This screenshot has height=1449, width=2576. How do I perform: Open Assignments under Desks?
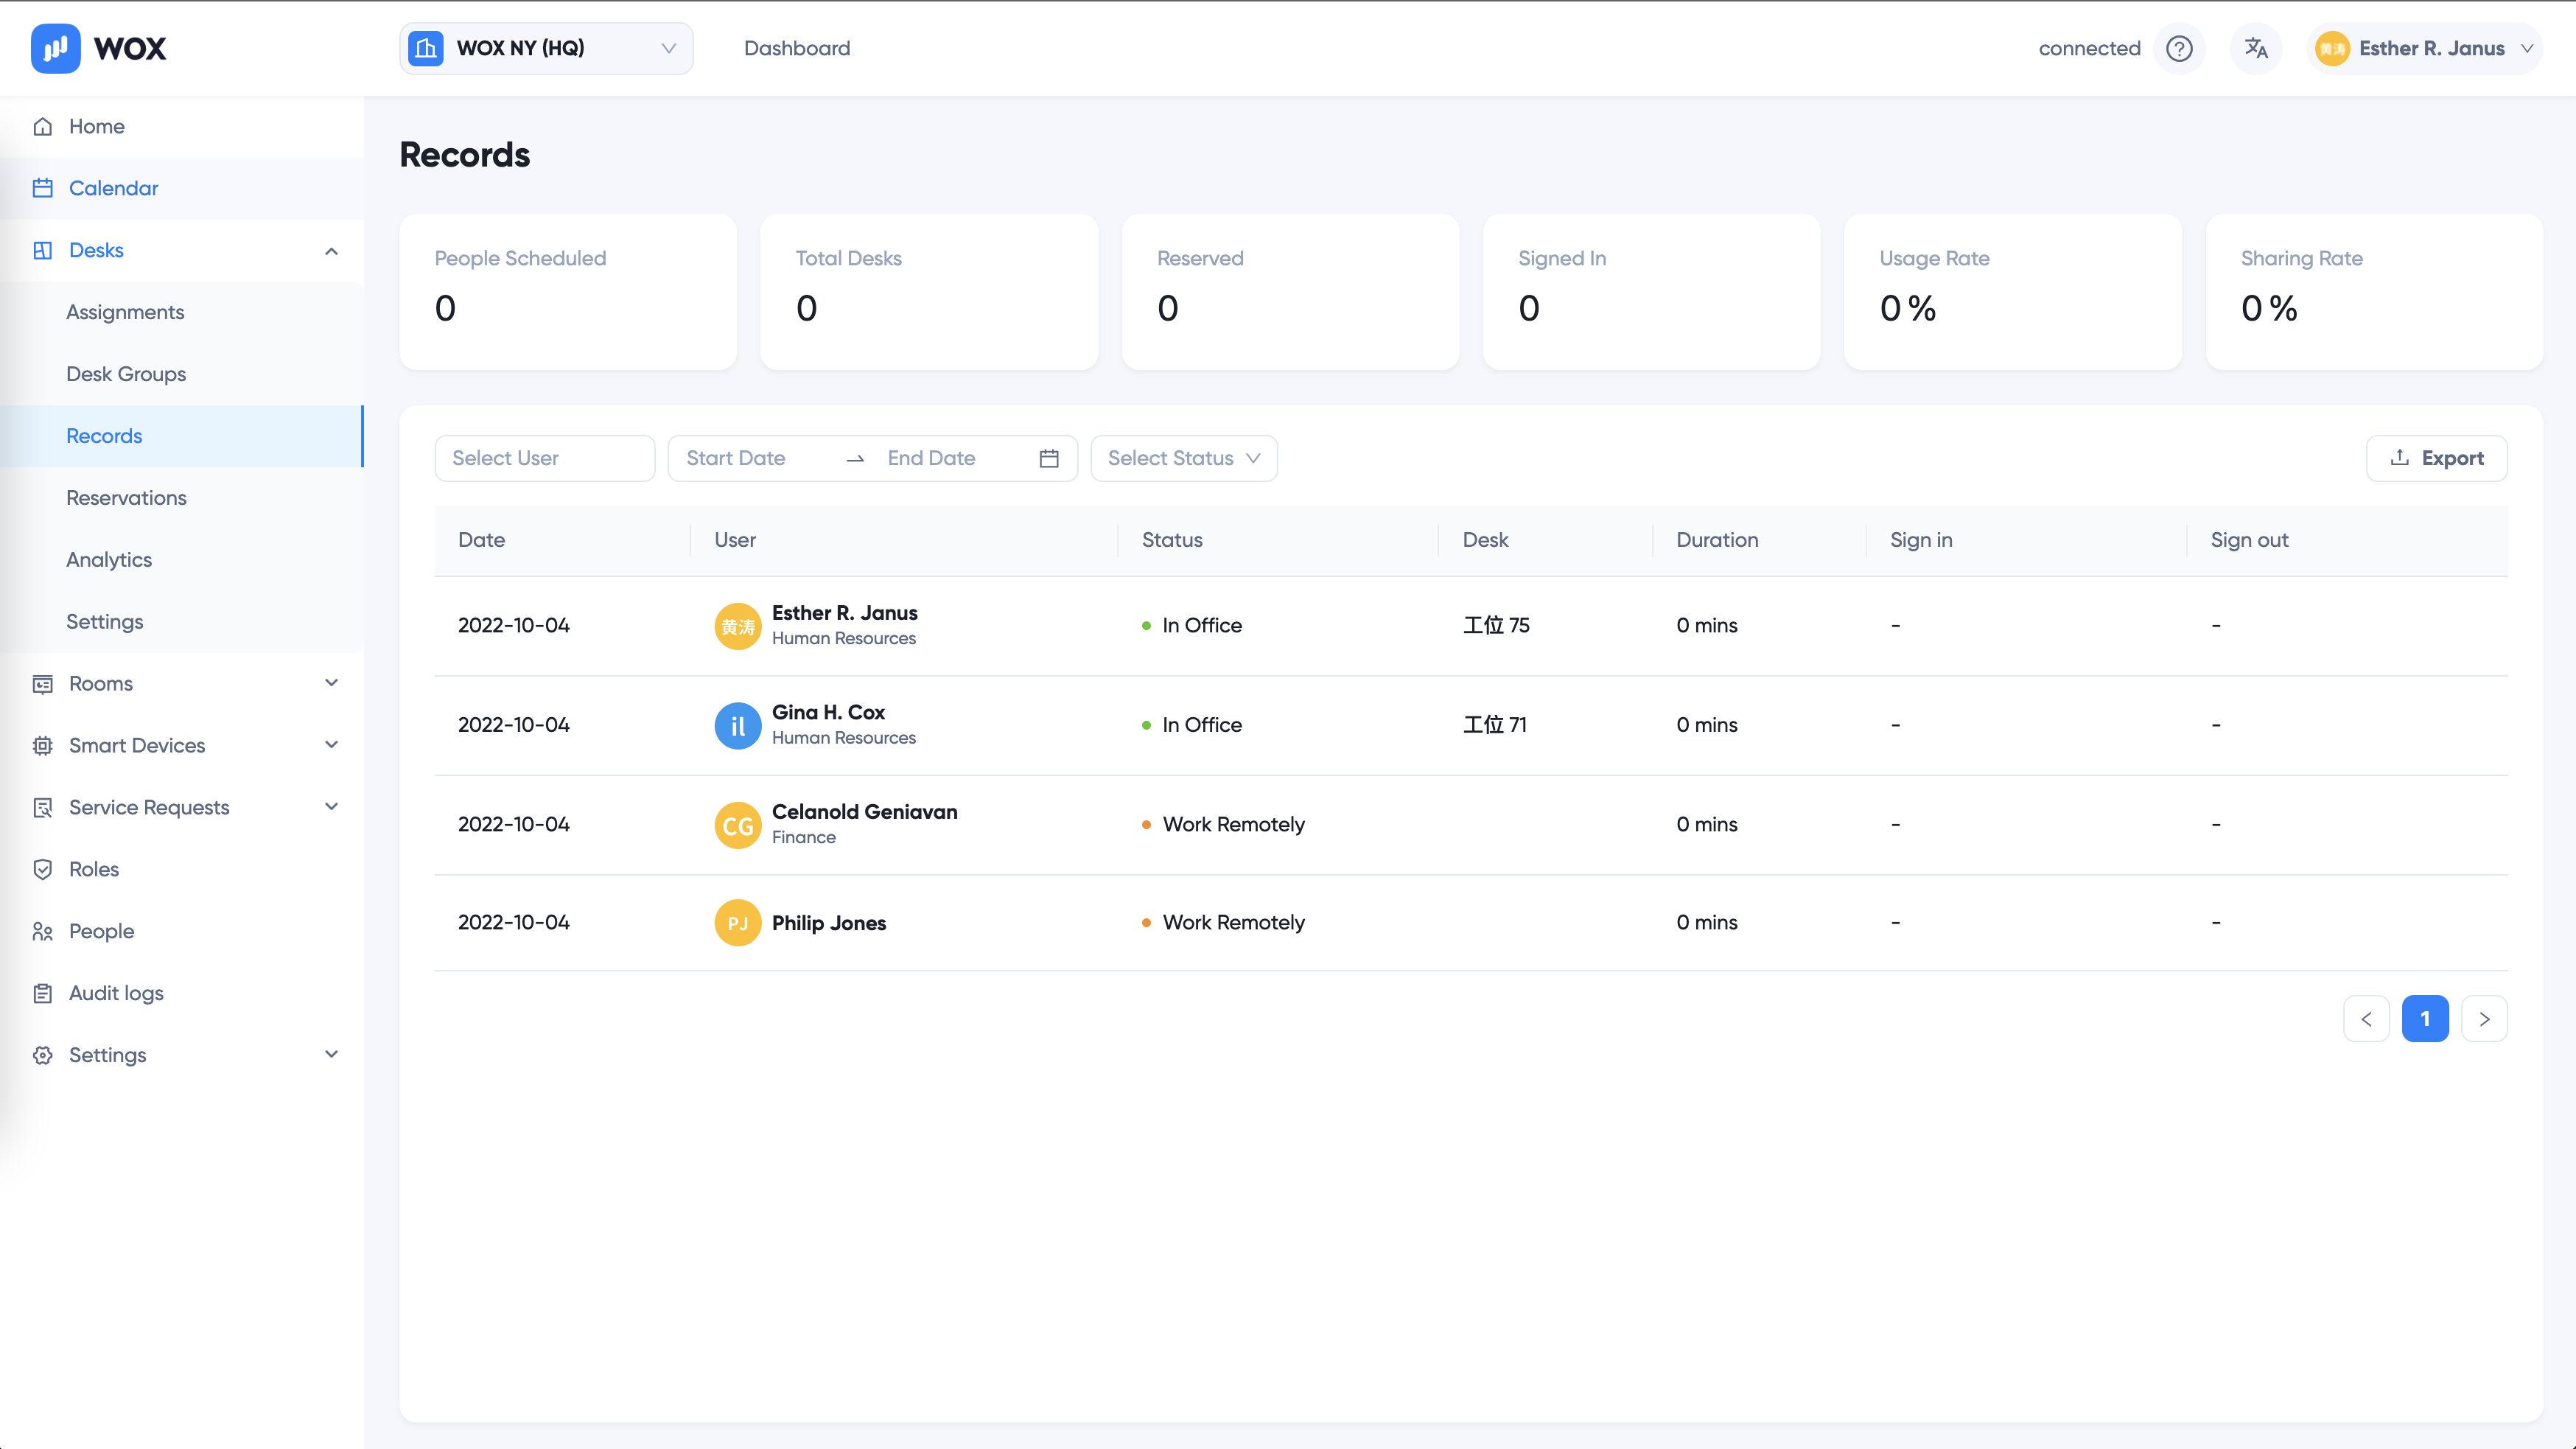181,312
